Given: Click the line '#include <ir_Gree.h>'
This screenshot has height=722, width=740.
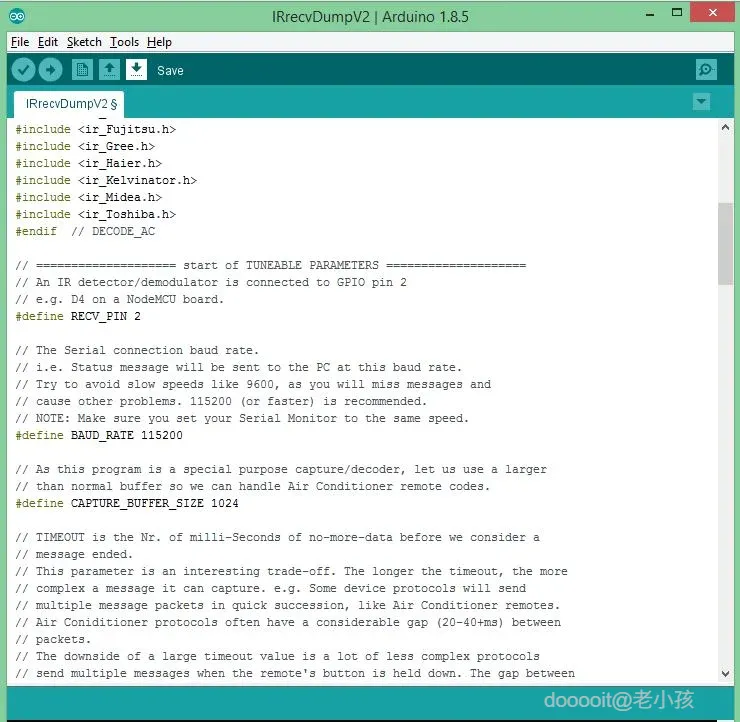Looking at the screenshot, I should coord(85,146).
